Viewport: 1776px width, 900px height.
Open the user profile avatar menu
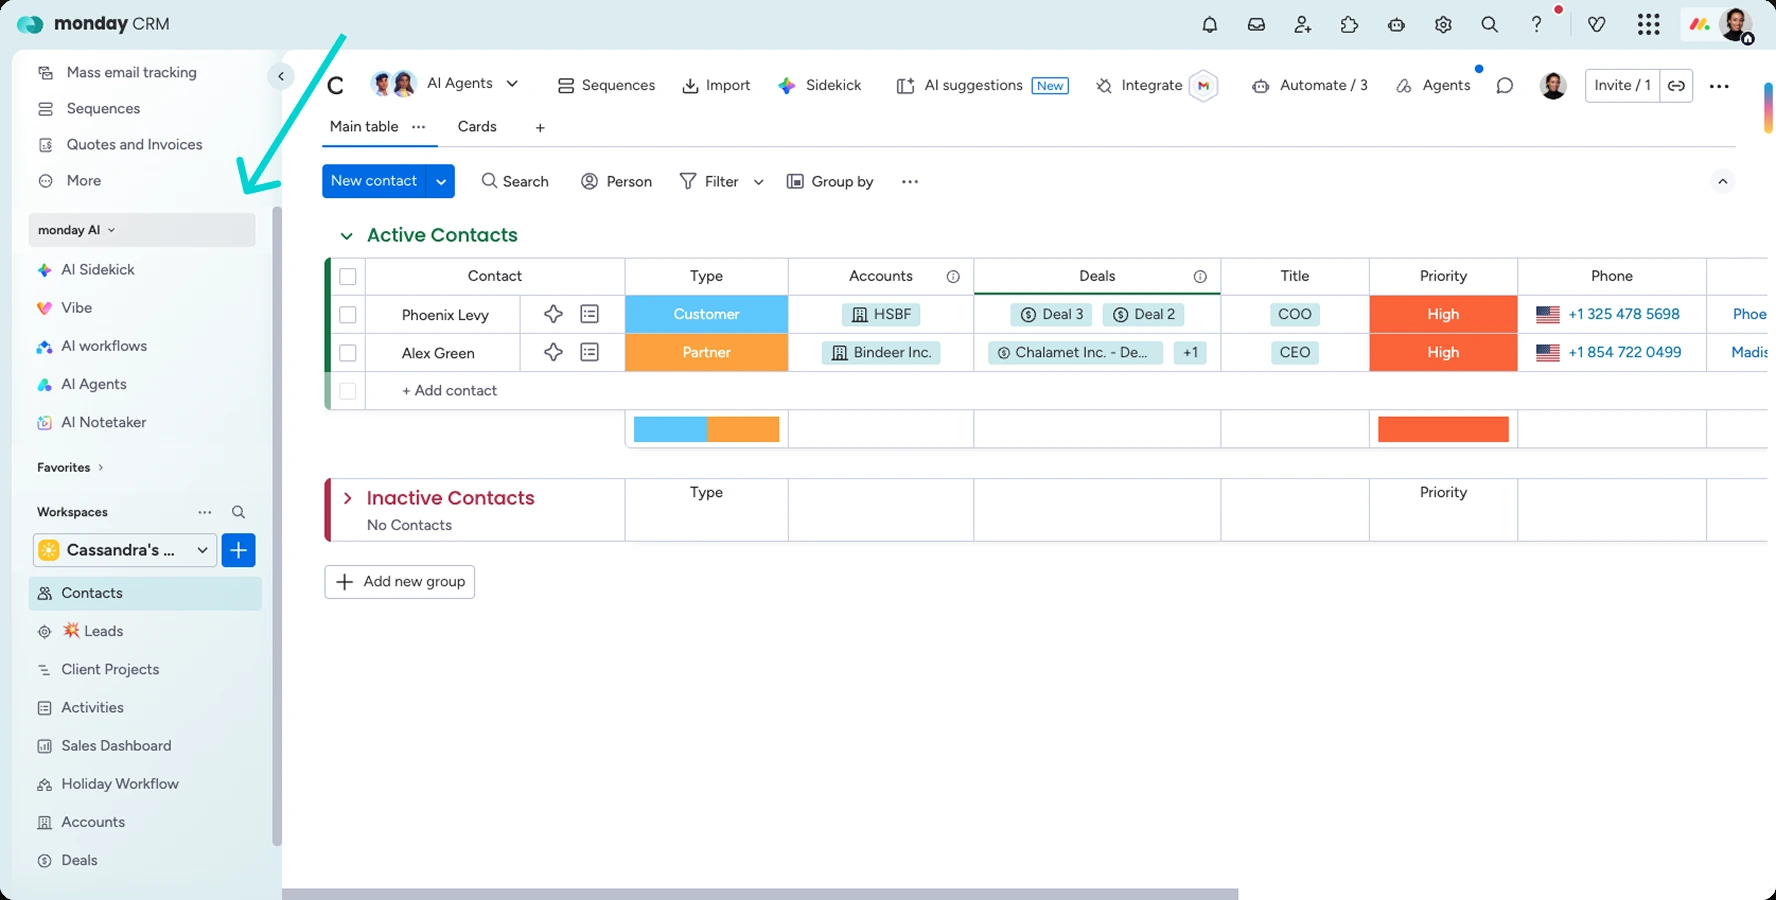point(1736,25)
